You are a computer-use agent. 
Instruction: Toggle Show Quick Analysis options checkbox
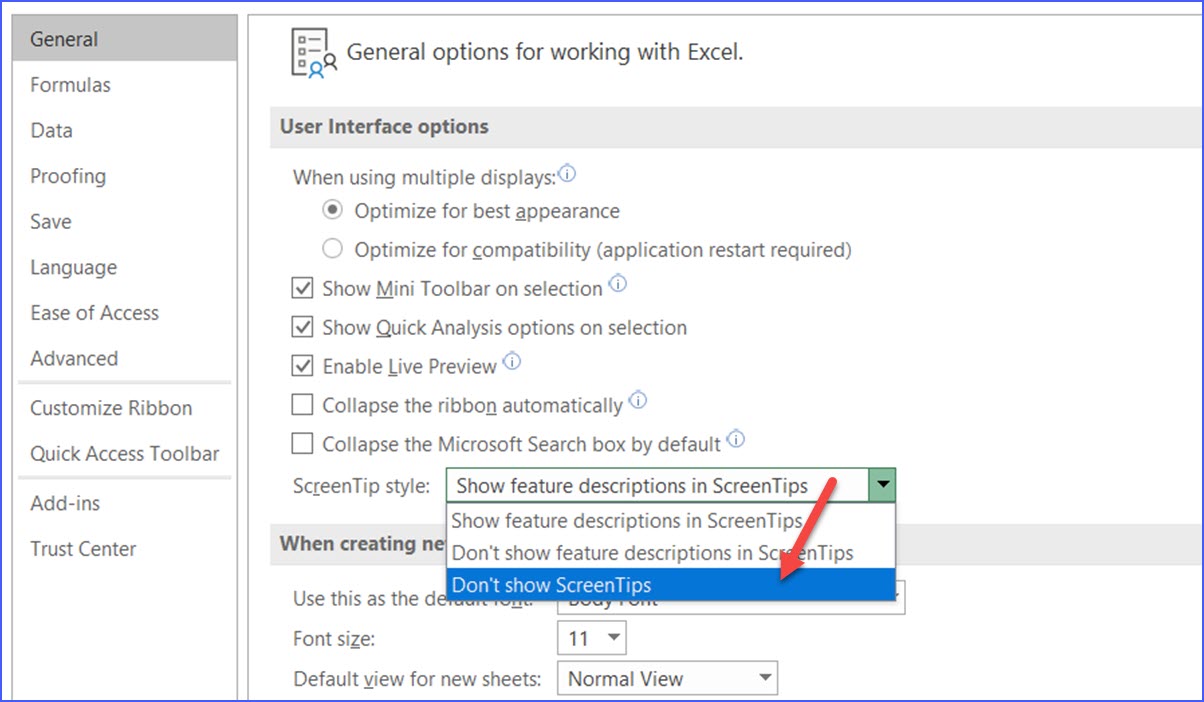[302, 327]
